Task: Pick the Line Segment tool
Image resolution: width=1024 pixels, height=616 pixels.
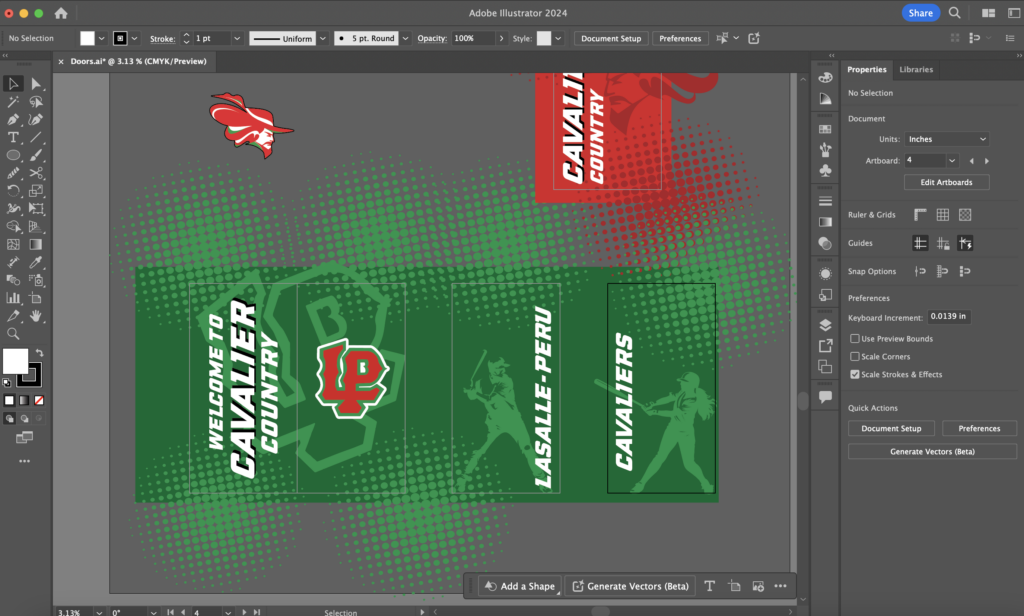Action: click(36, 137)
